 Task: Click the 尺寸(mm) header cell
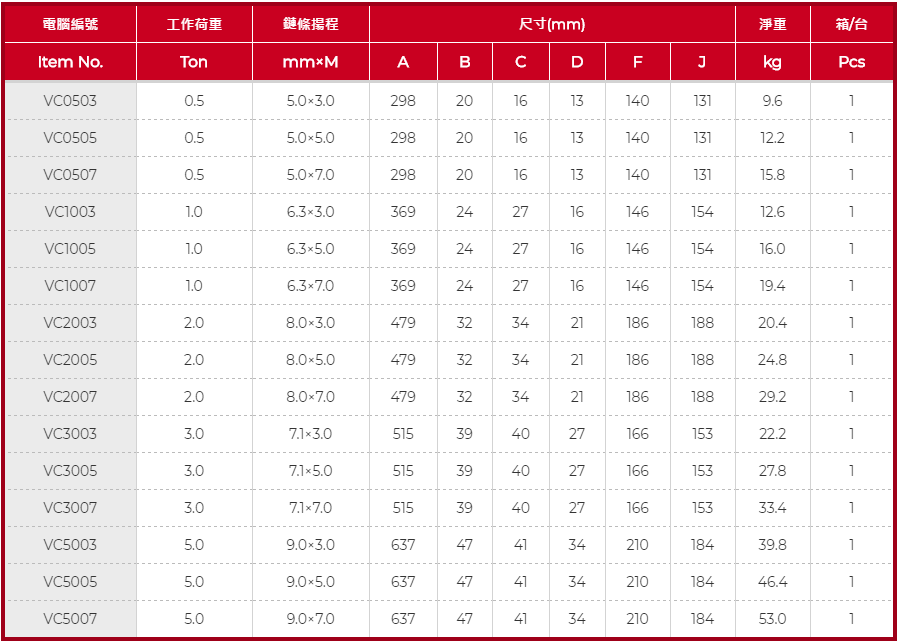(552, 24)
